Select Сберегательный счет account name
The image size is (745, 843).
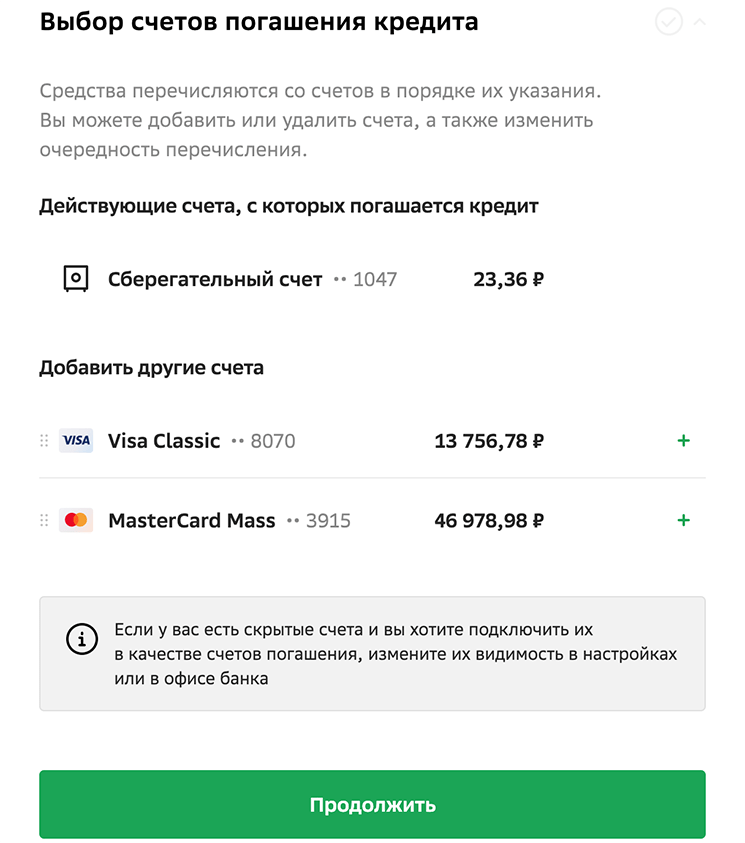(215, 279)
